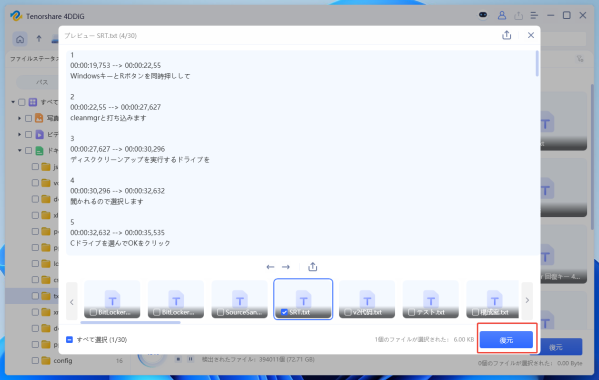Image resolution: width=599 pixels, height=380 pixels.
Task: Check the ビデオ category checkbox
Action: pyautogui.click(x=28, y=134)
